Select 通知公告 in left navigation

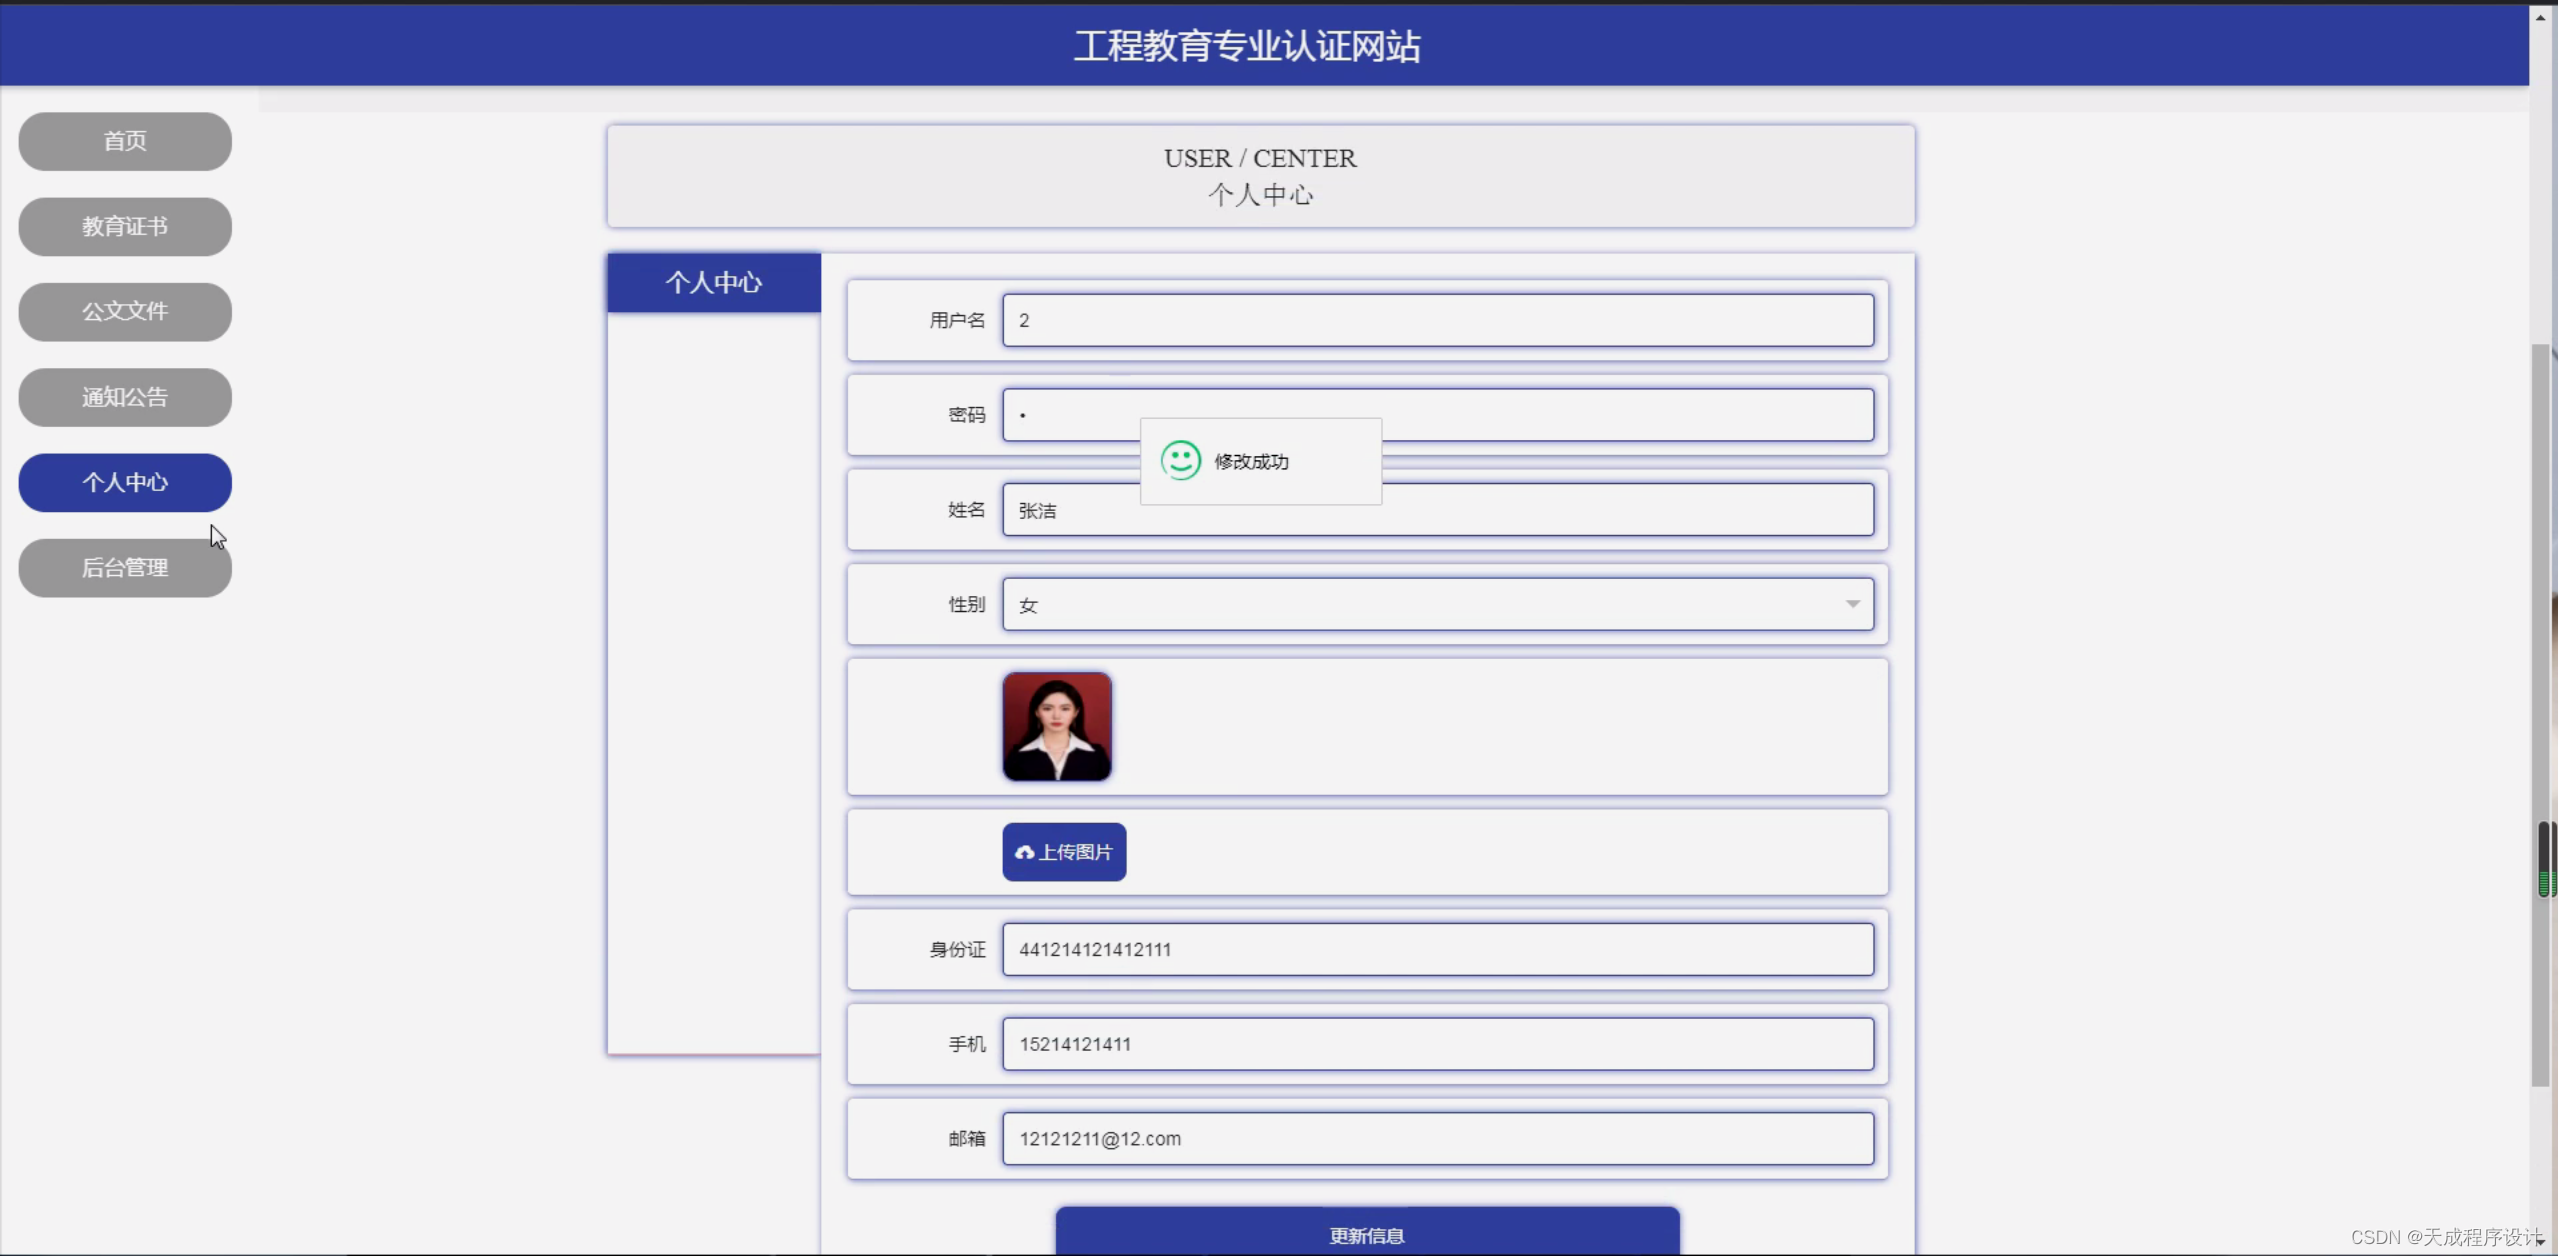click(x=125, y=397)
